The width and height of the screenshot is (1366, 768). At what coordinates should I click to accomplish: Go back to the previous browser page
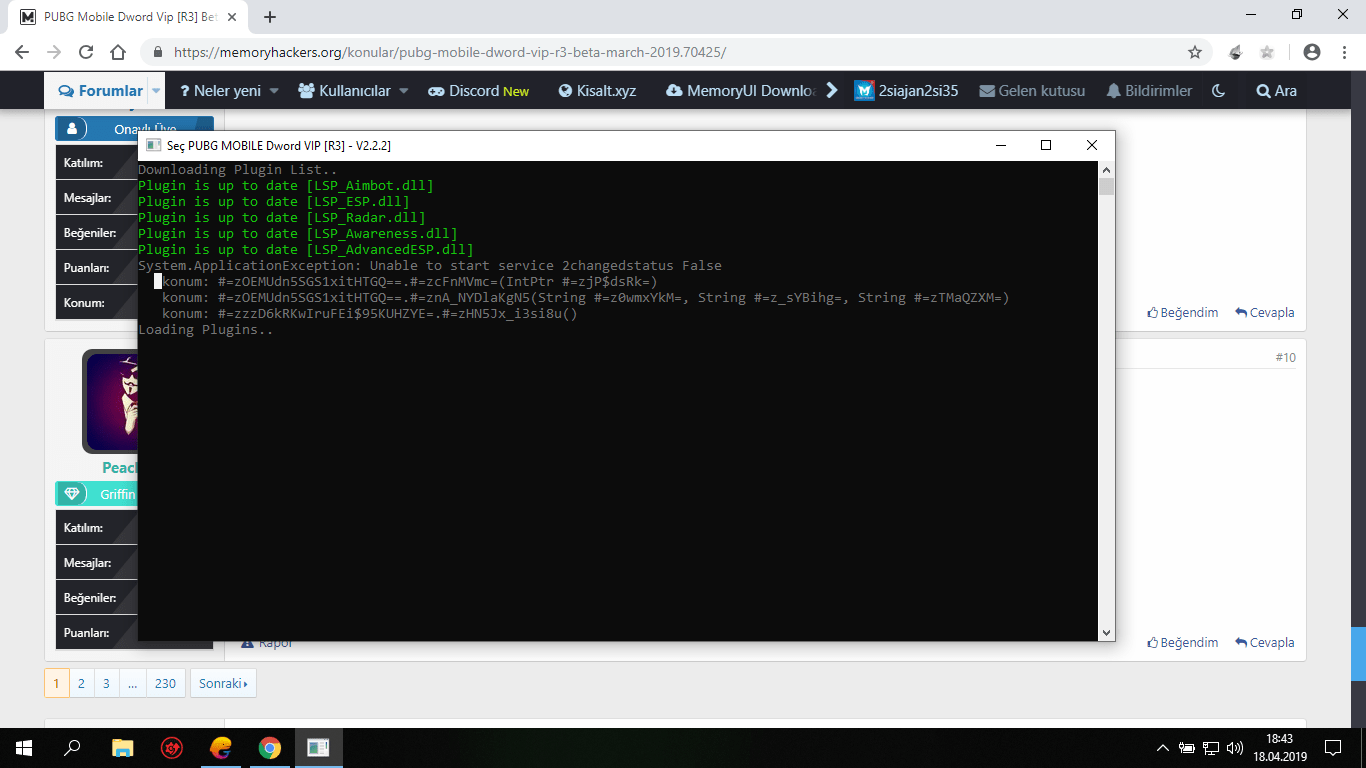(22, 52)
